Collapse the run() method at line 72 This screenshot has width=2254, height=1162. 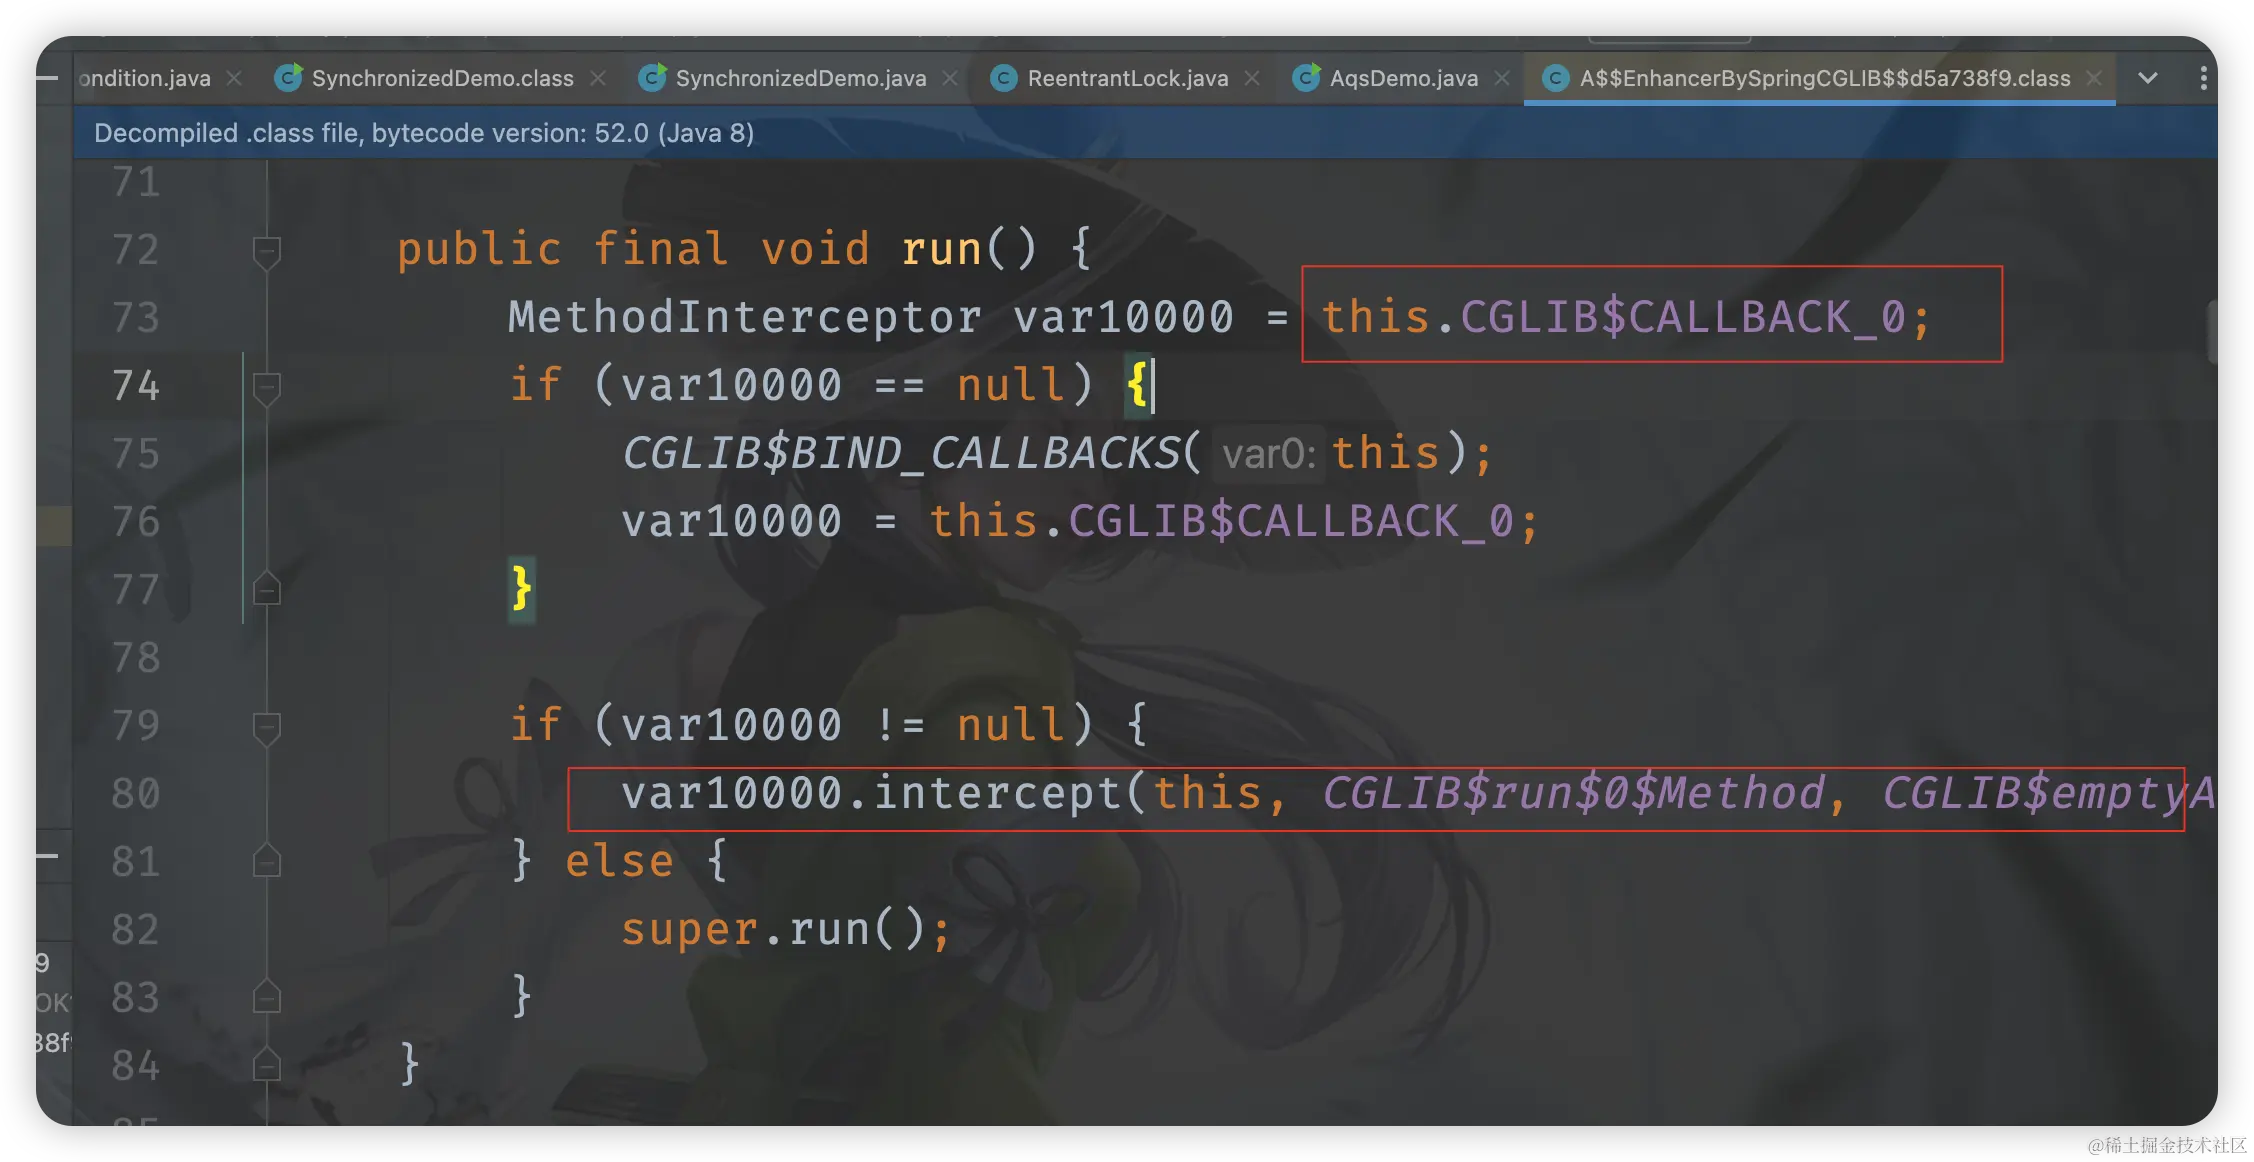266,250
